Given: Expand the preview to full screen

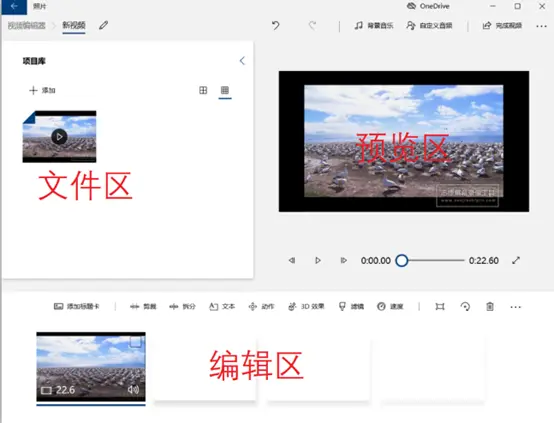Looking at the screenshot, I should [x=516, y=260].
